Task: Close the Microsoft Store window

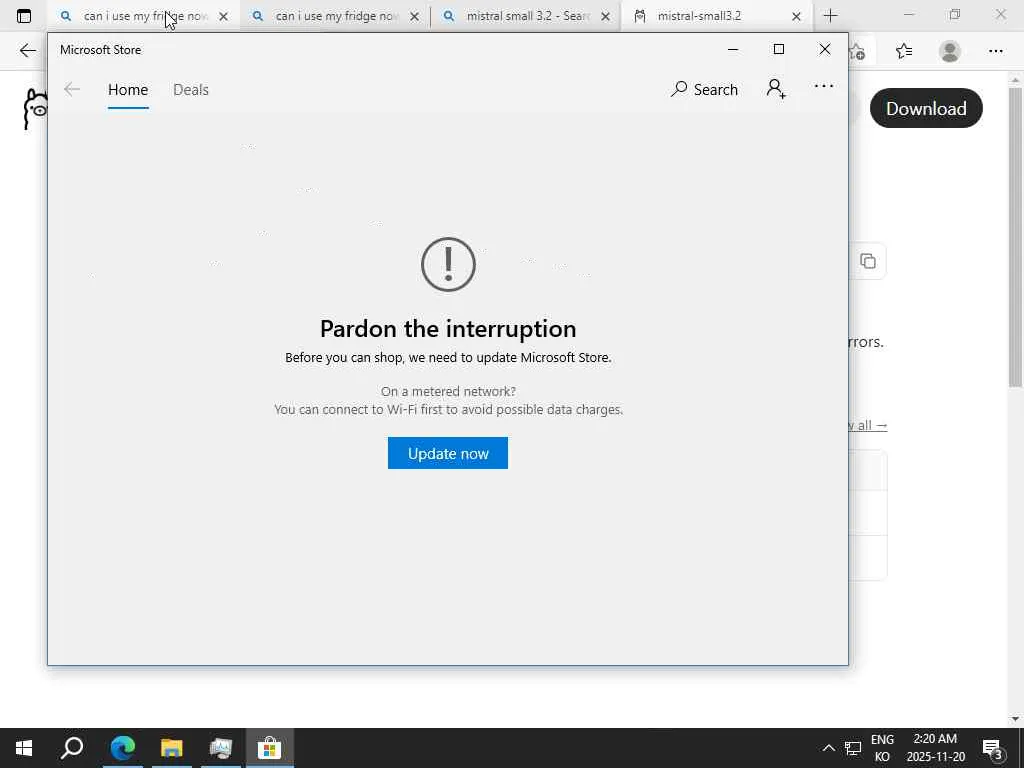Action: point(825,50)
